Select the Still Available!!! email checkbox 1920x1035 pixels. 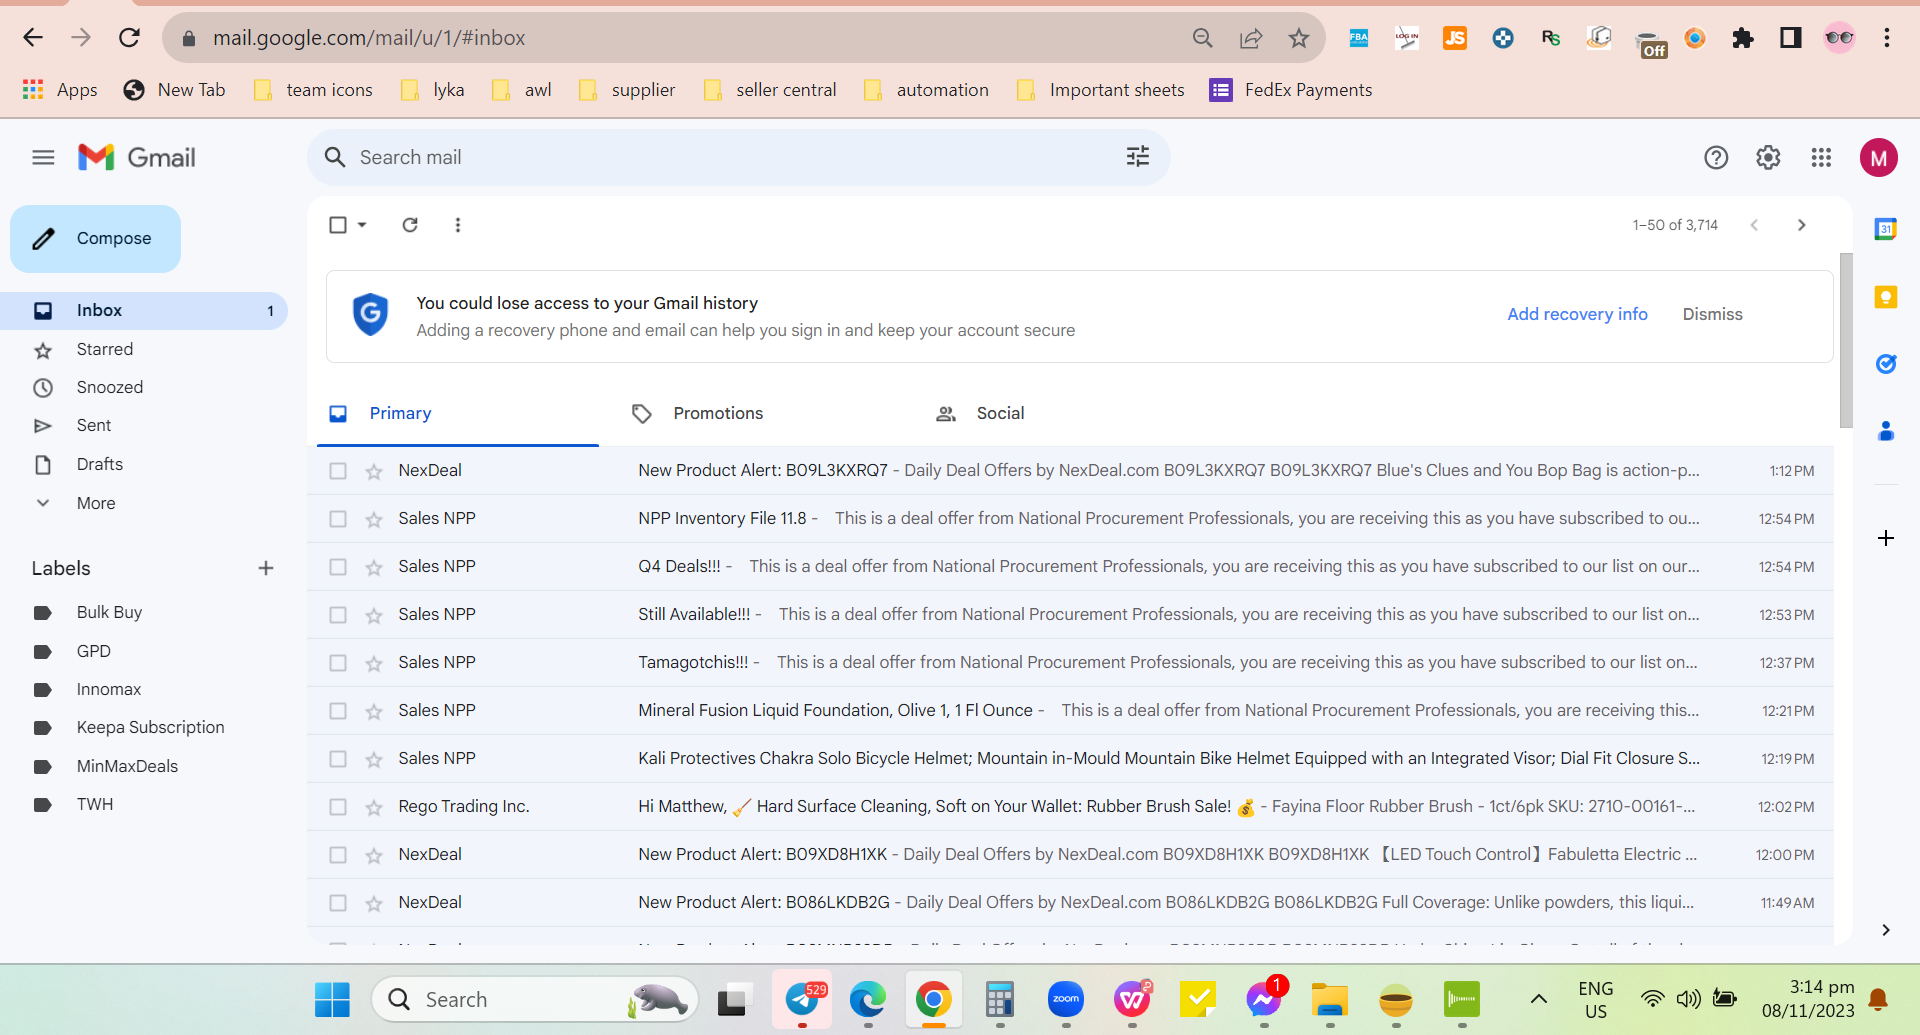click(338, 615)
